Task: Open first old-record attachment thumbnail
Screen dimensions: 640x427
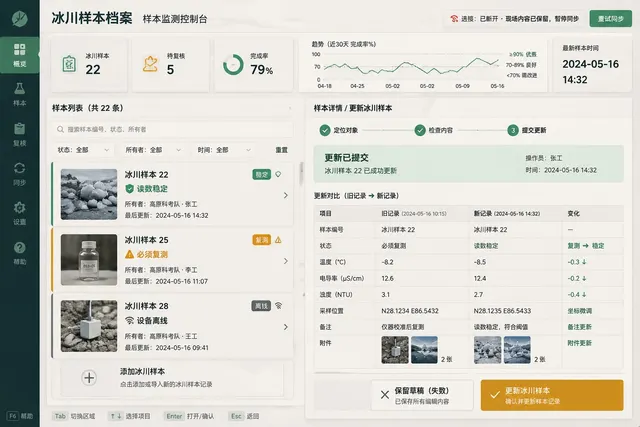Action: click(395, 350)
